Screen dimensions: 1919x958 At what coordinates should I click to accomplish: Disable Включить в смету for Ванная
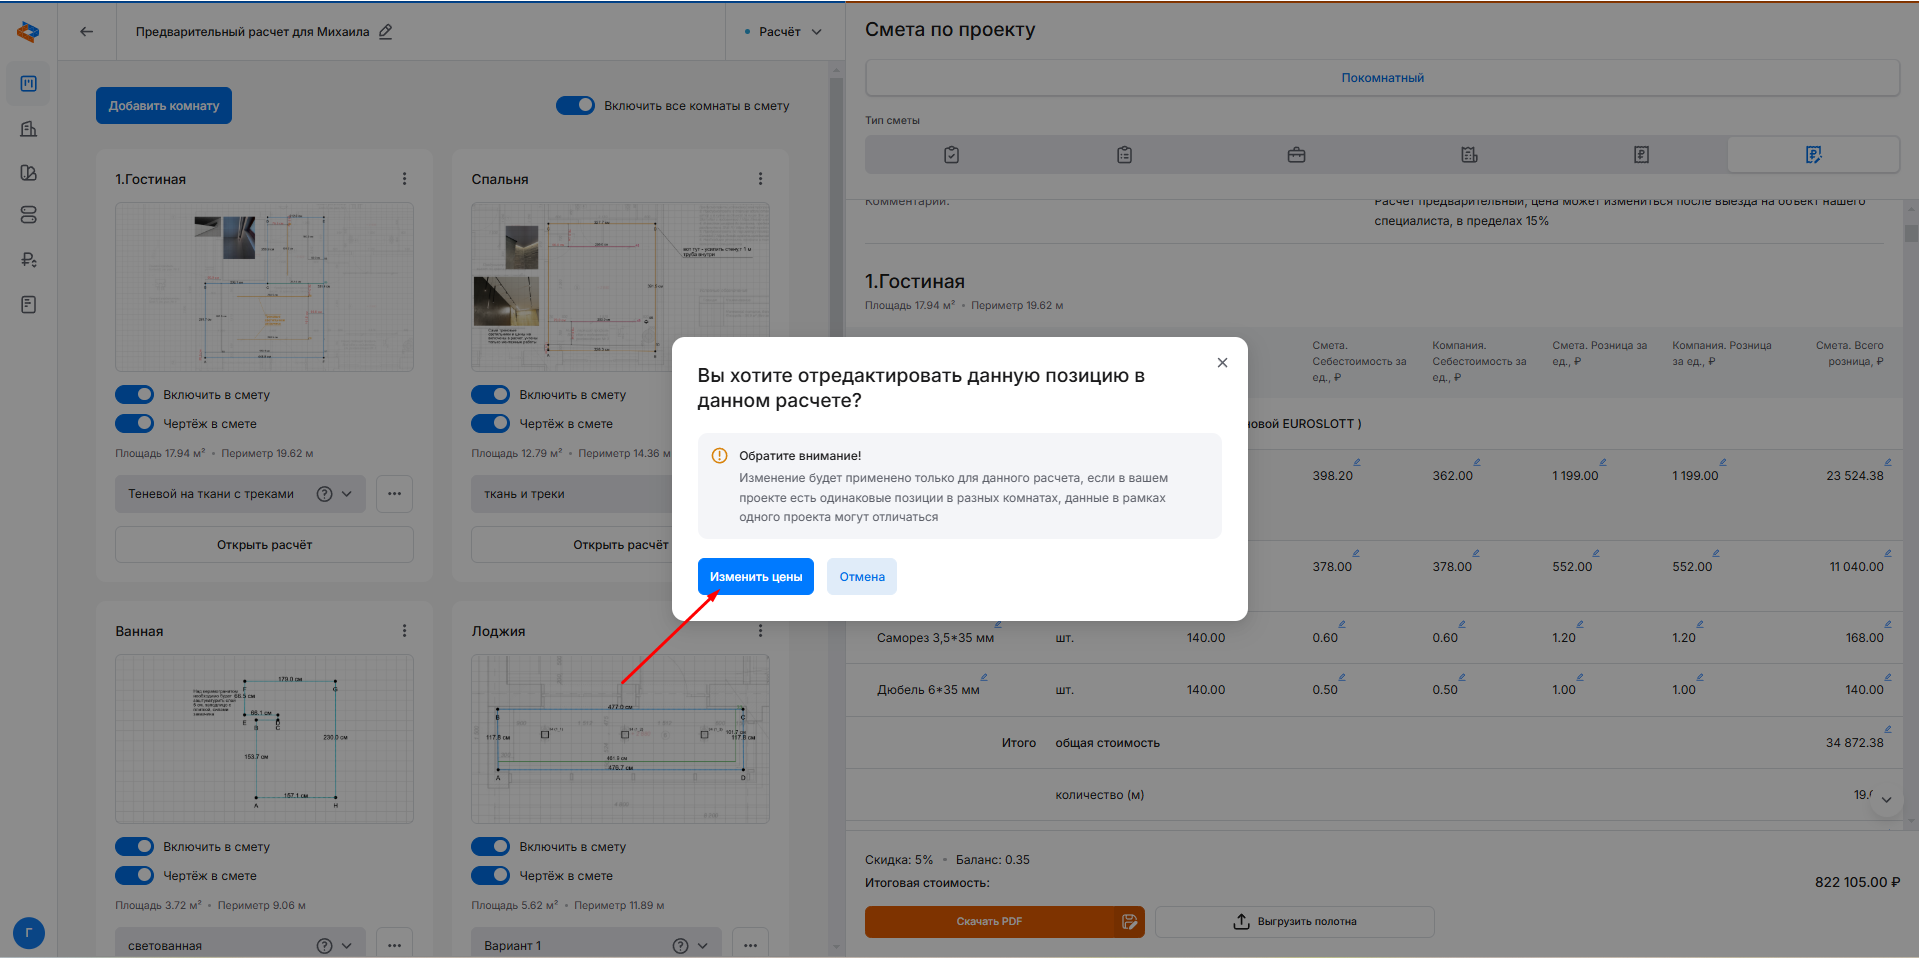135,847
